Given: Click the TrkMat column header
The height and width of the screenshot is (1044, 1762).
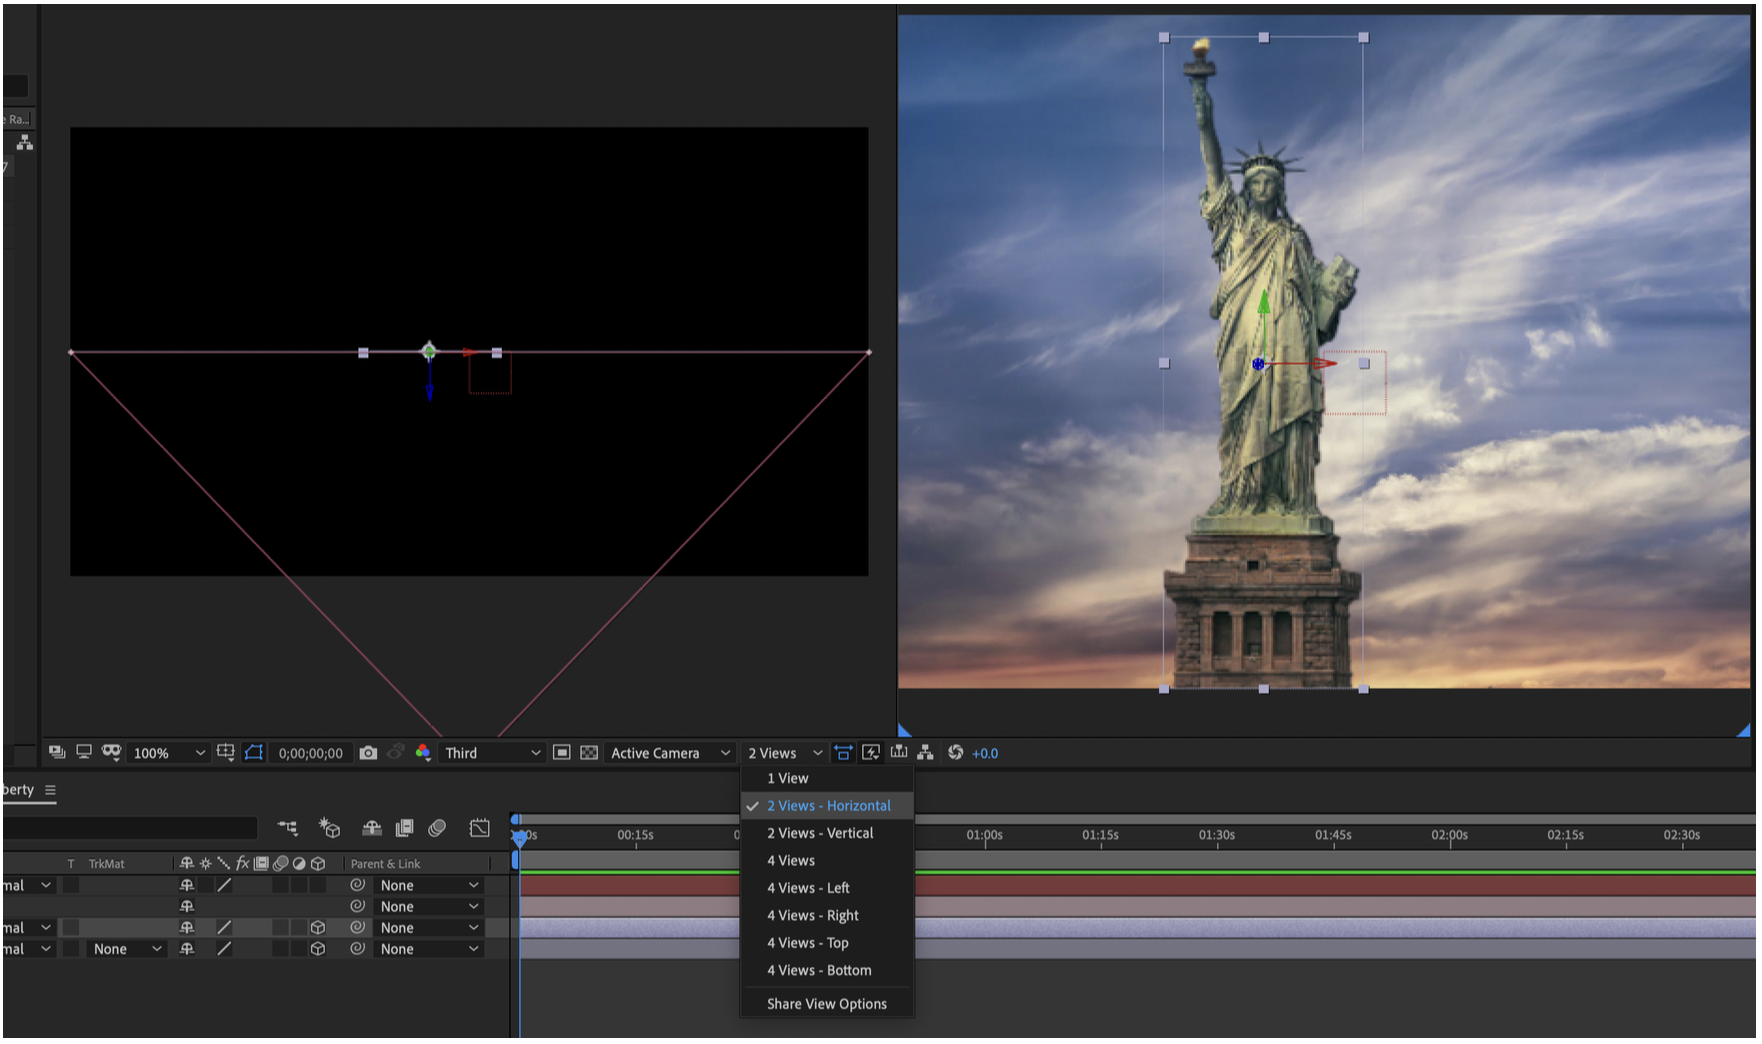Looking at the screenshot, I should pyautogui.click(x=106, y=864).
